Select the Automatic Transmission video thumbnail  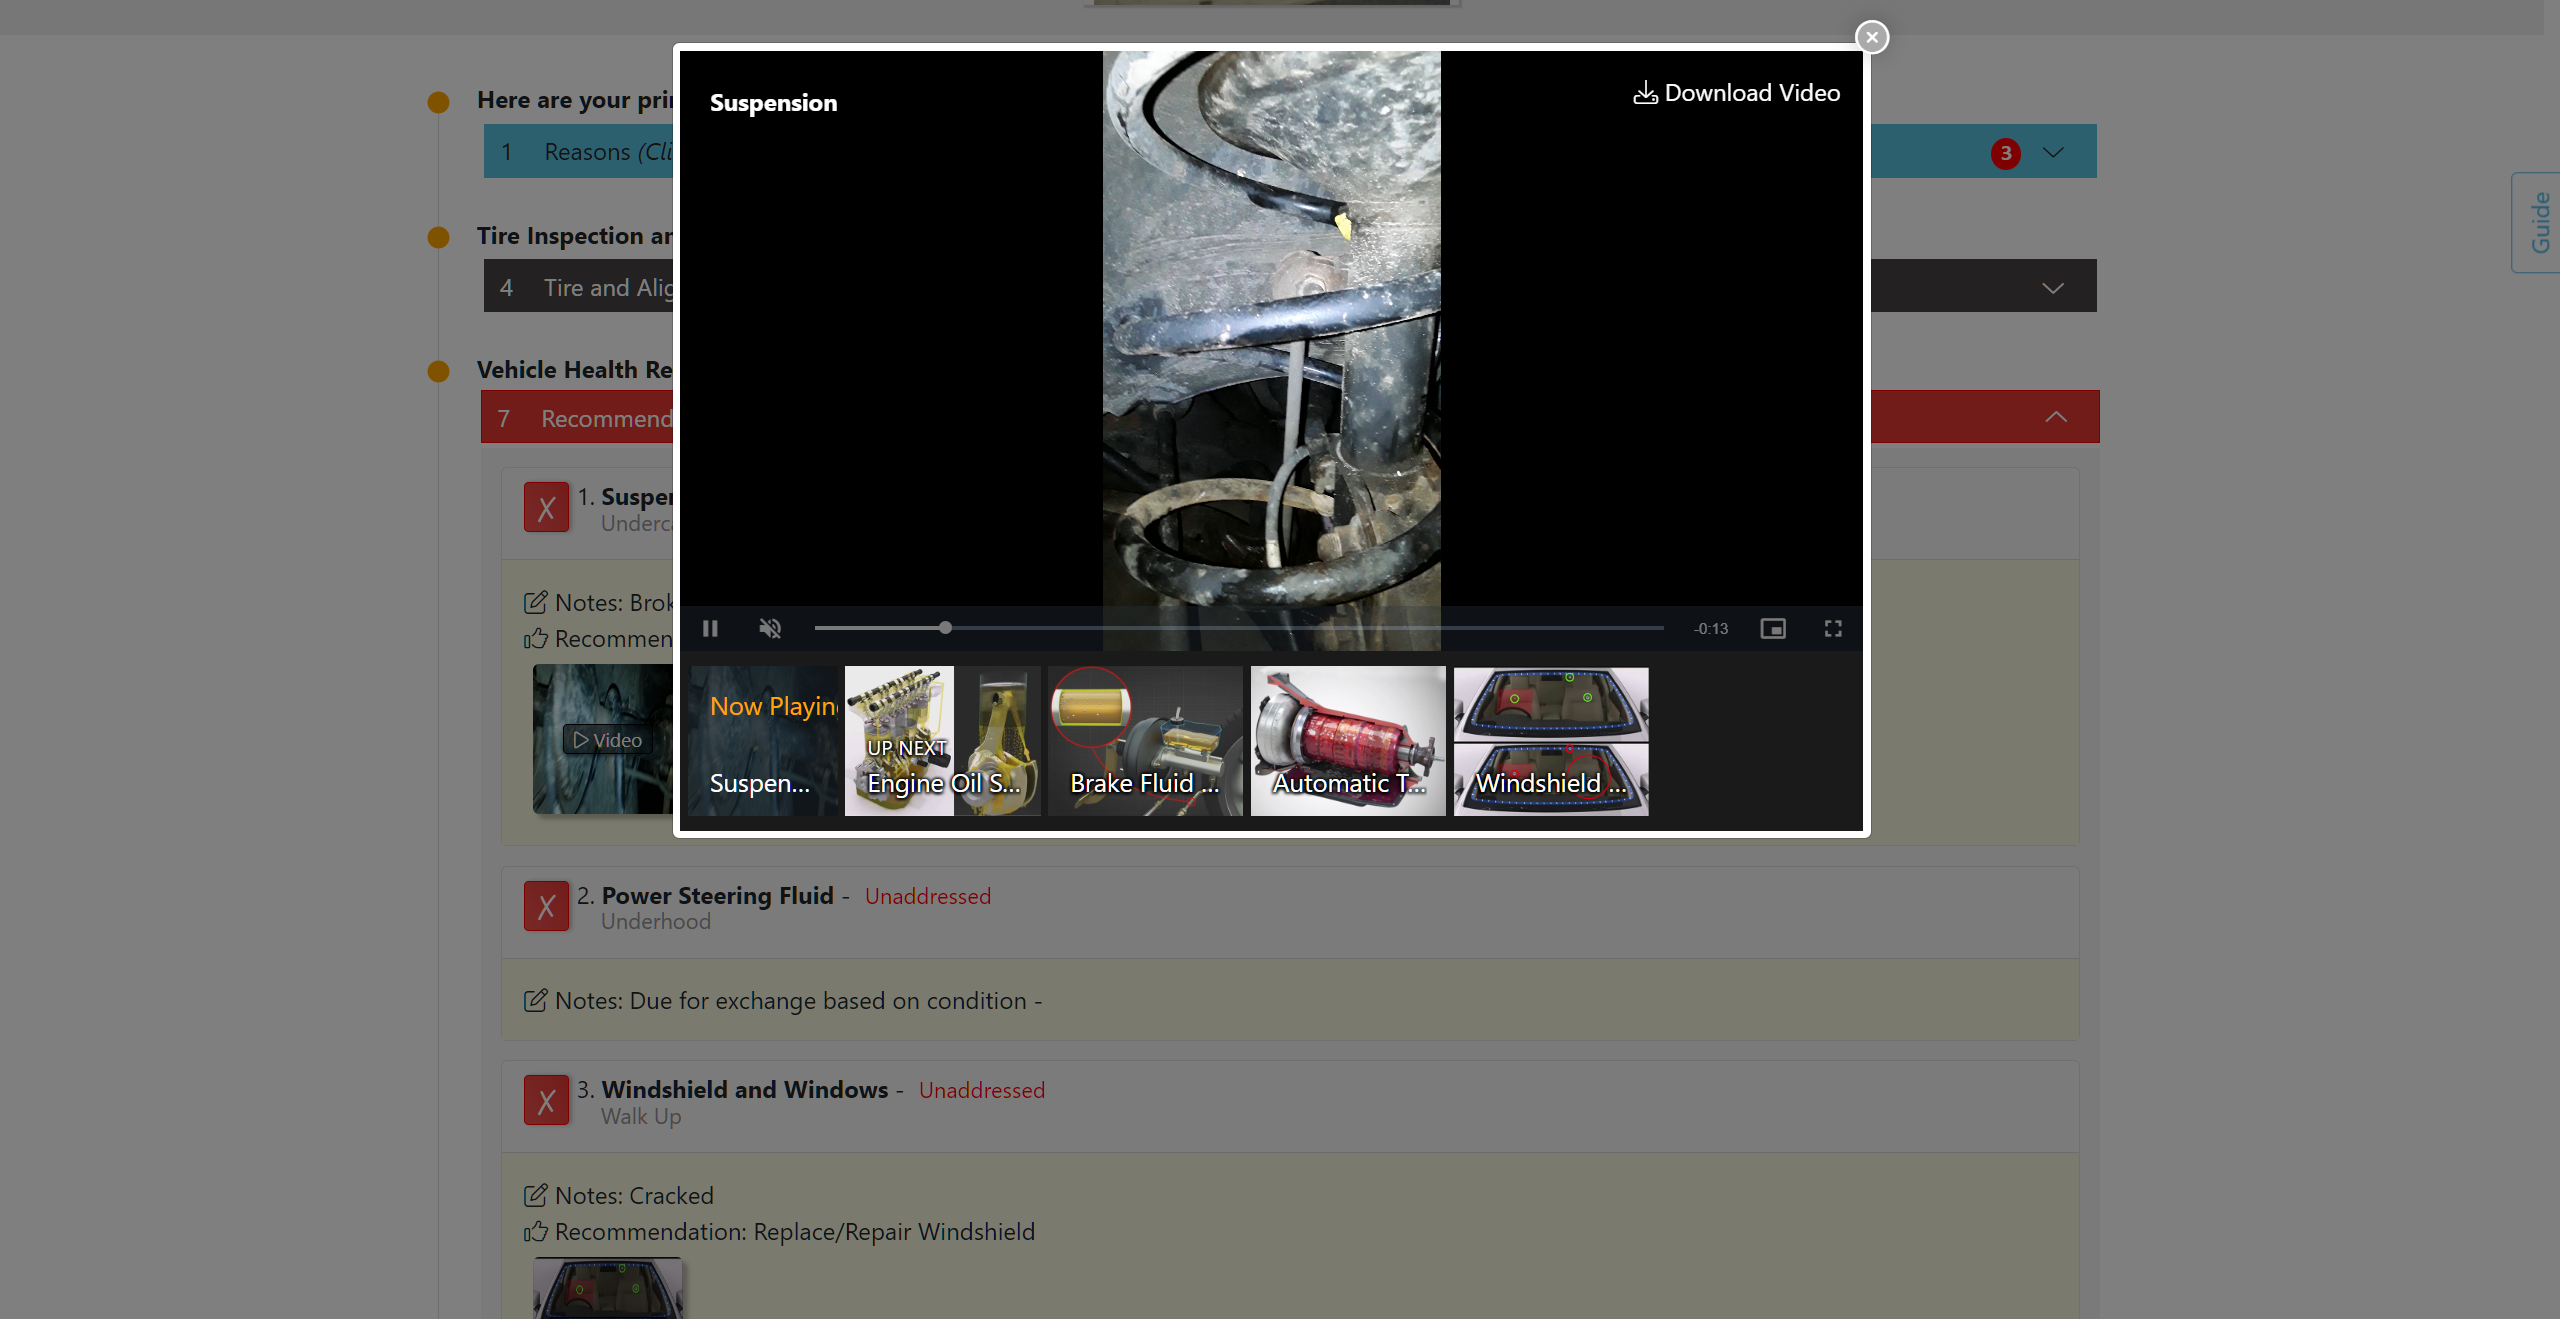tap(1347, 741)
